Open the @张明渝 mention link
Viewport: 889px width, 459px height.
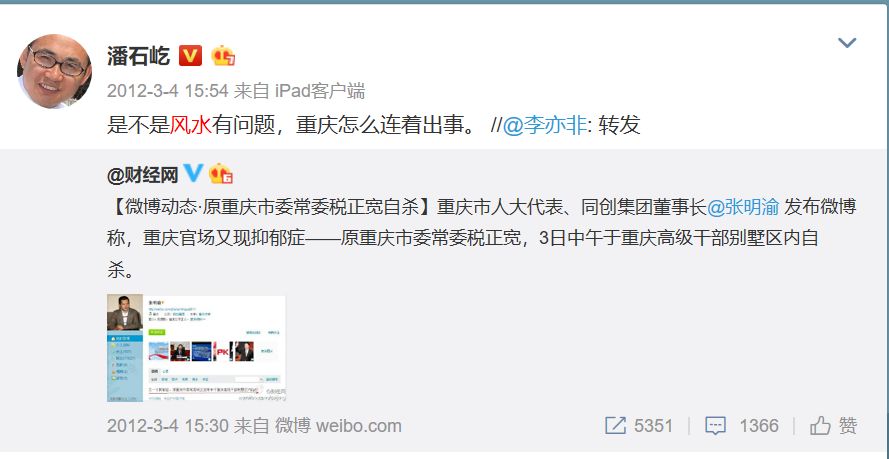(743, 207)
